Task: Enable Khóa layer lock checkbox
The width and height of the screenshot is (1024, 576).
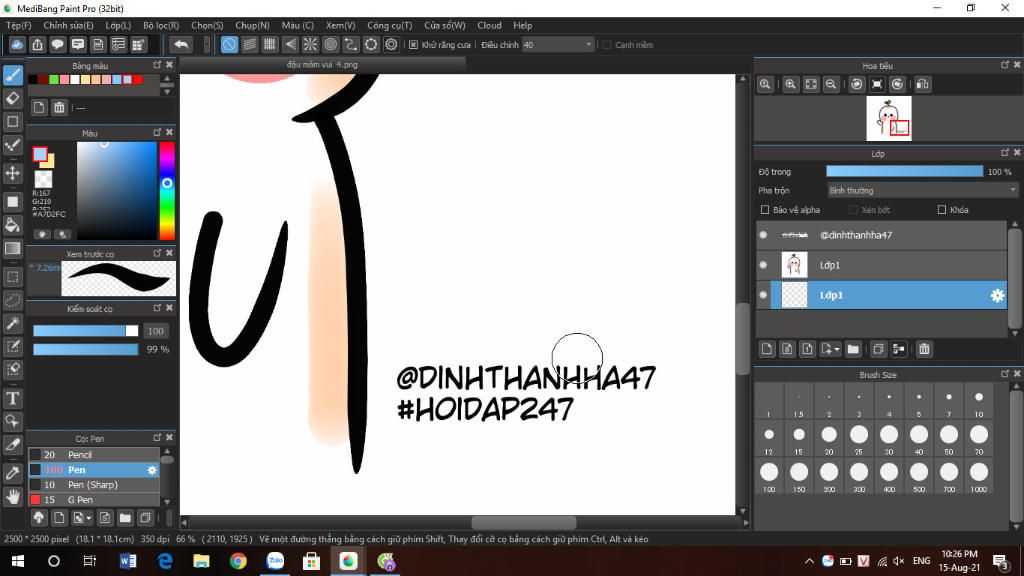Action: point(942,210)
